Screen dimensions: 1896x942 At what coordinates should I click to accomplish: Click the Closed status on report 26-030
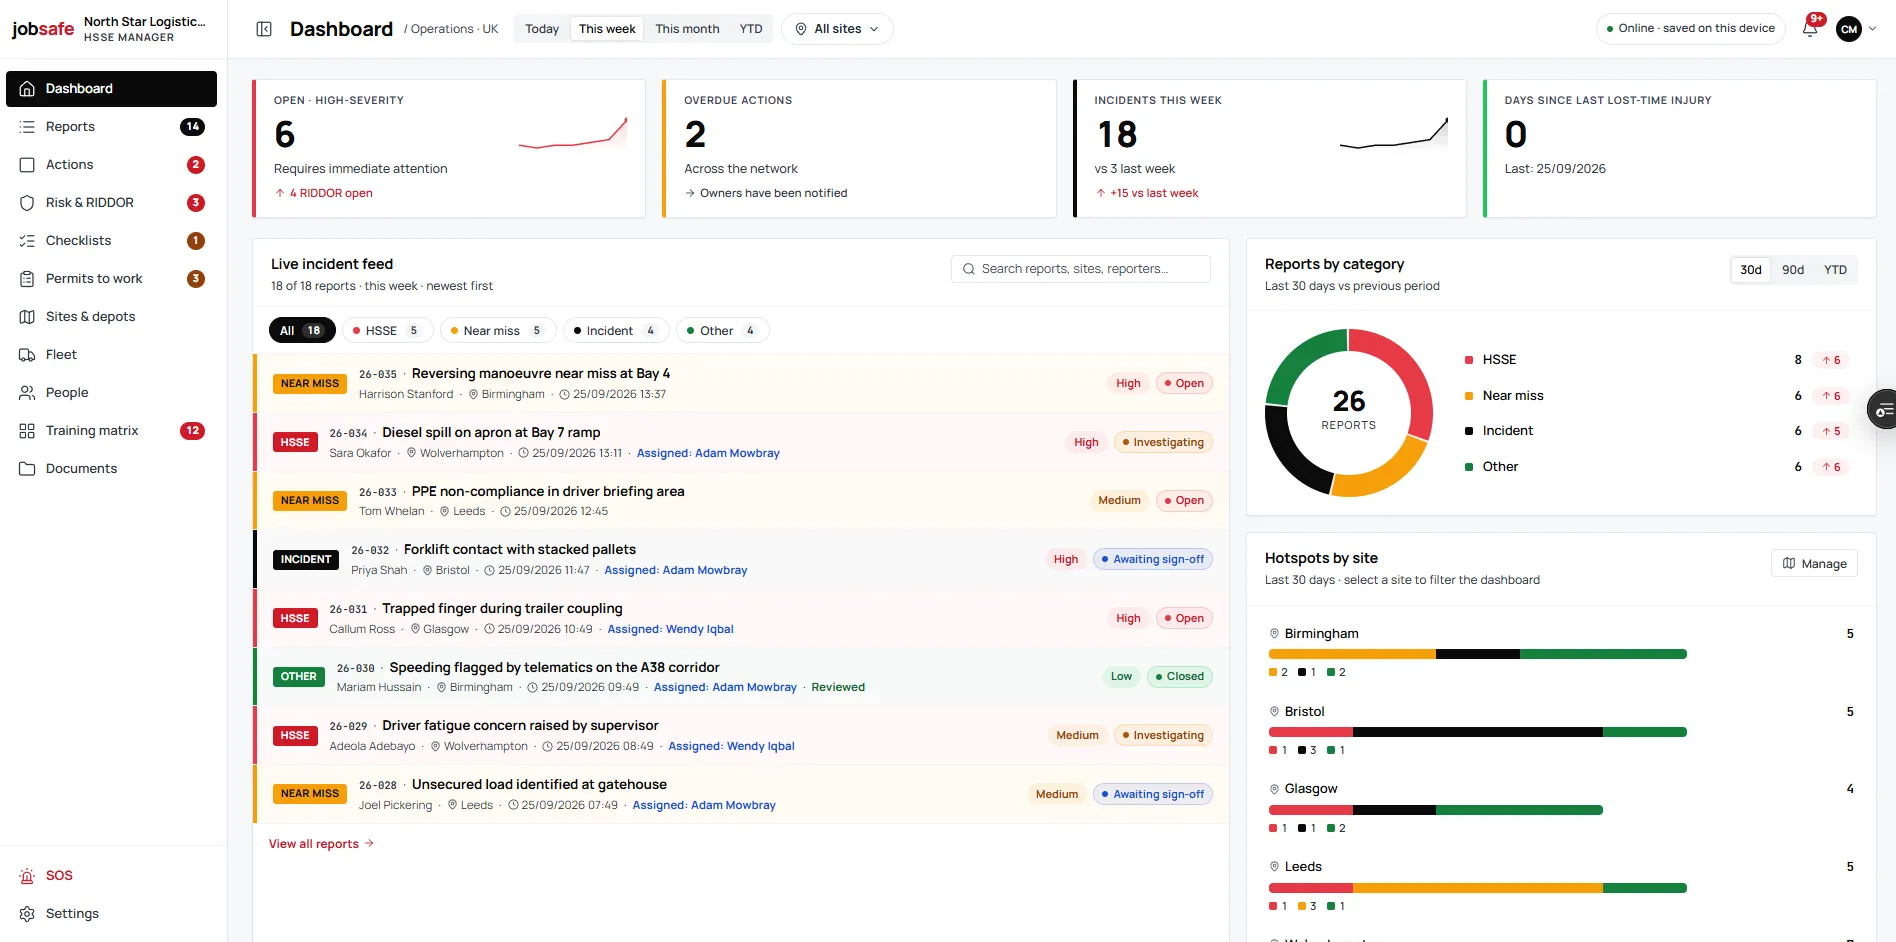pyautogui.click(x=1180, y=677)
